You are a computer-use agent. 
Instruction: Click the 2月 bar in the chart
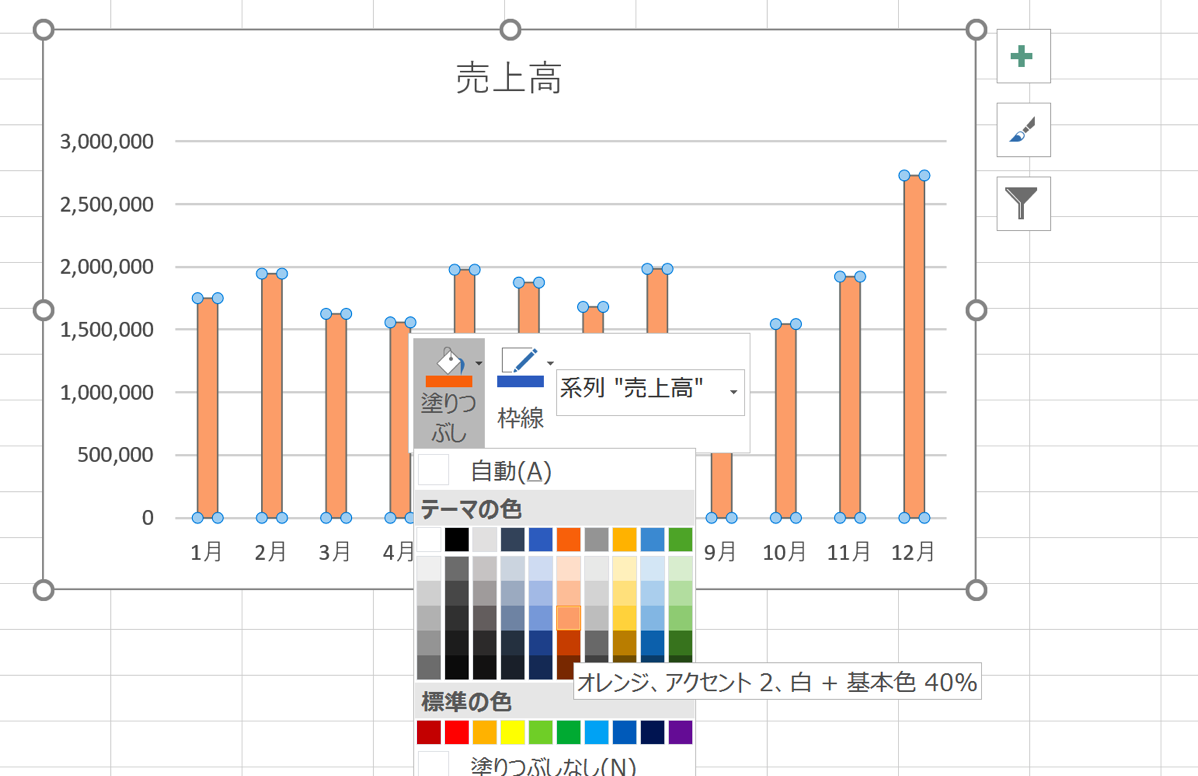(272, 396)
